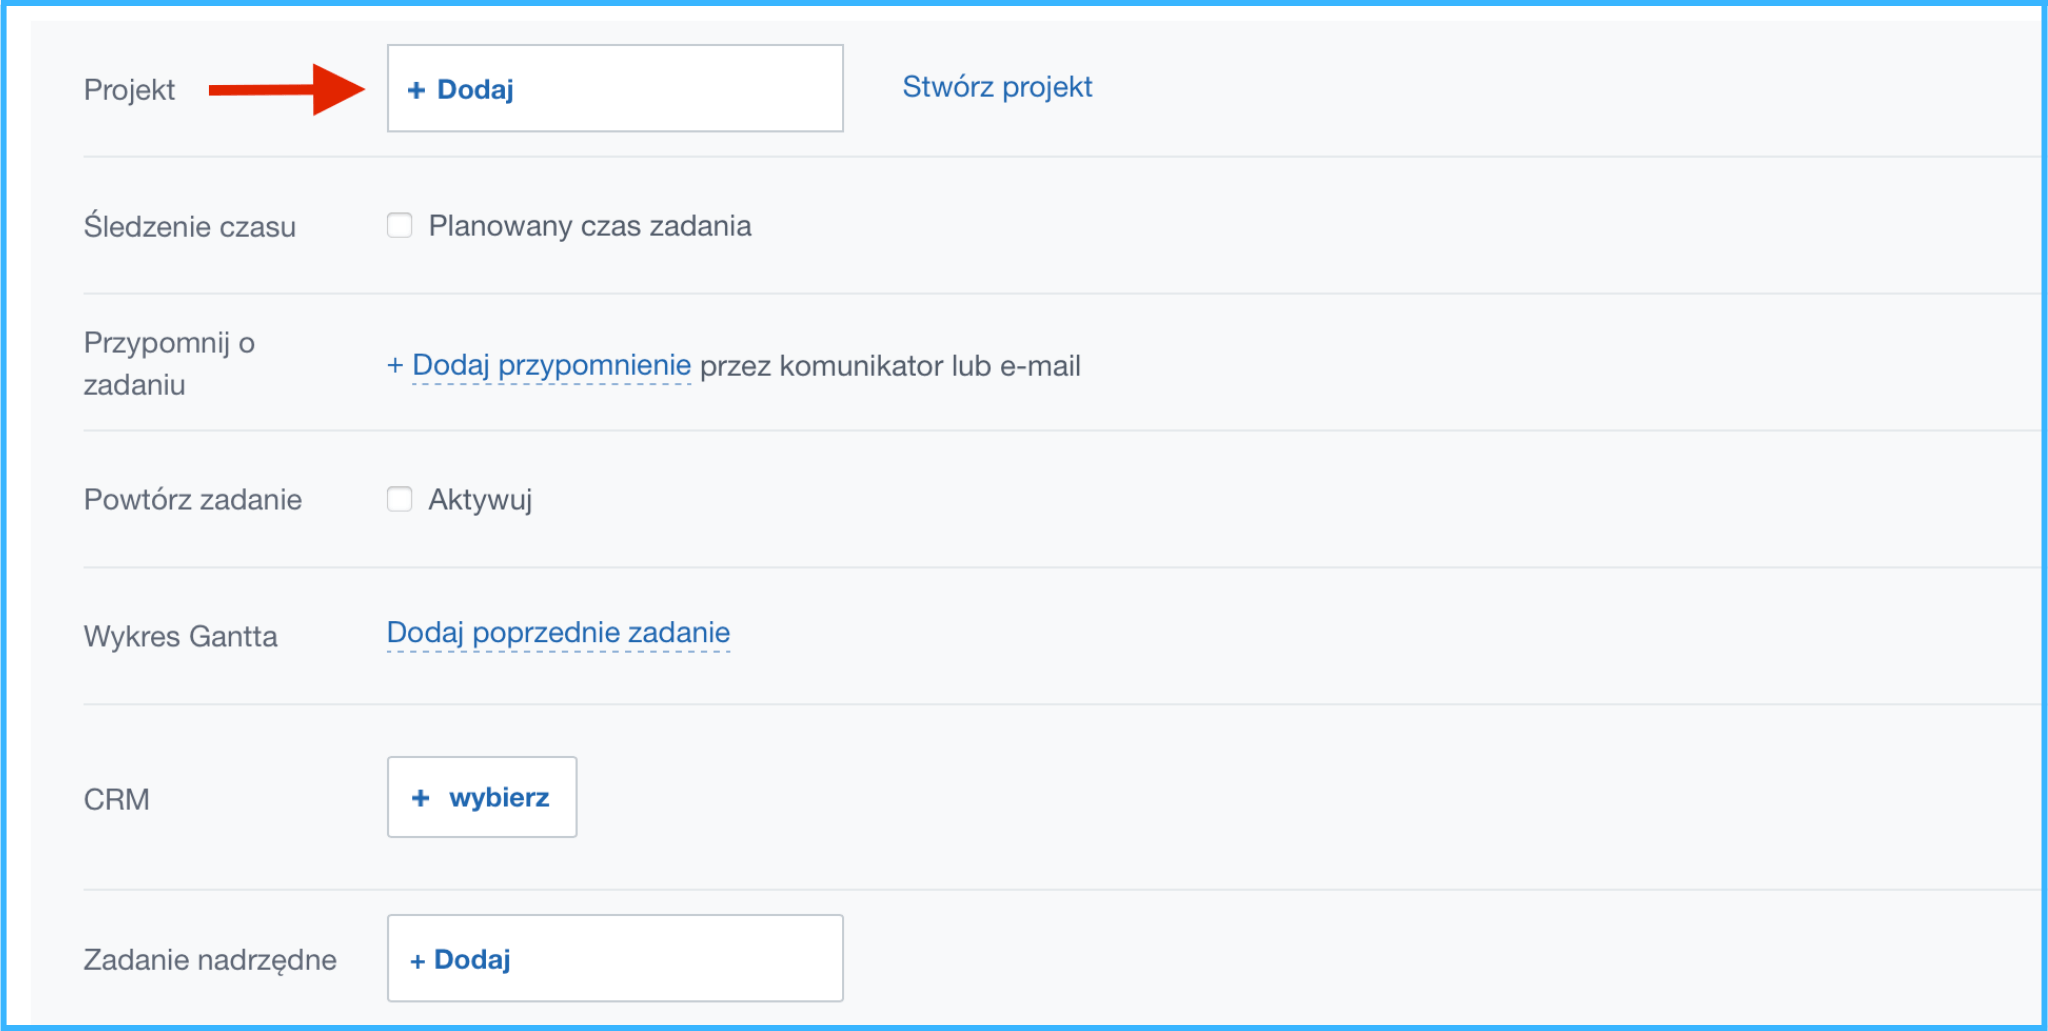This screenshot has height=1031, width=2048.
Task: Click the 'Wykres Gantta' row label
Action: click(x=181, y=636)
